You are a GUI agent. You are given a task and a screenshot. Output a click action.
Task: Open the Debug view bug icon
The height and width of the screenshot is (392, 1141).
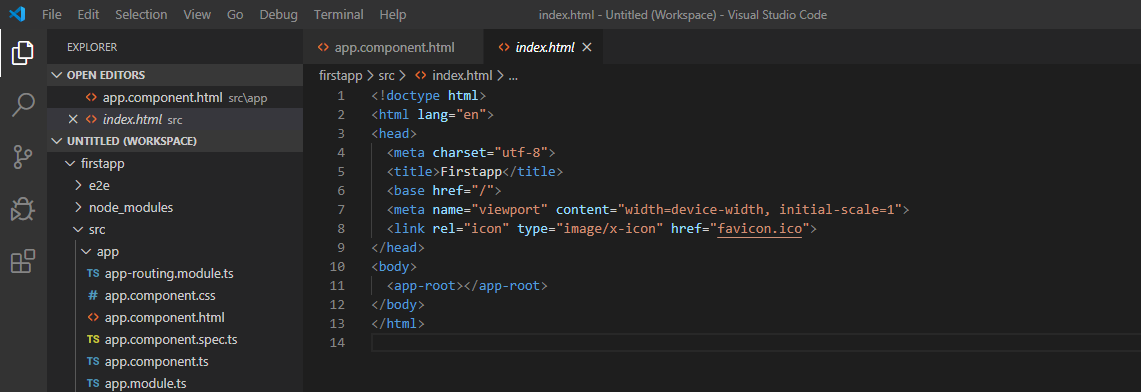click(23, 209)
